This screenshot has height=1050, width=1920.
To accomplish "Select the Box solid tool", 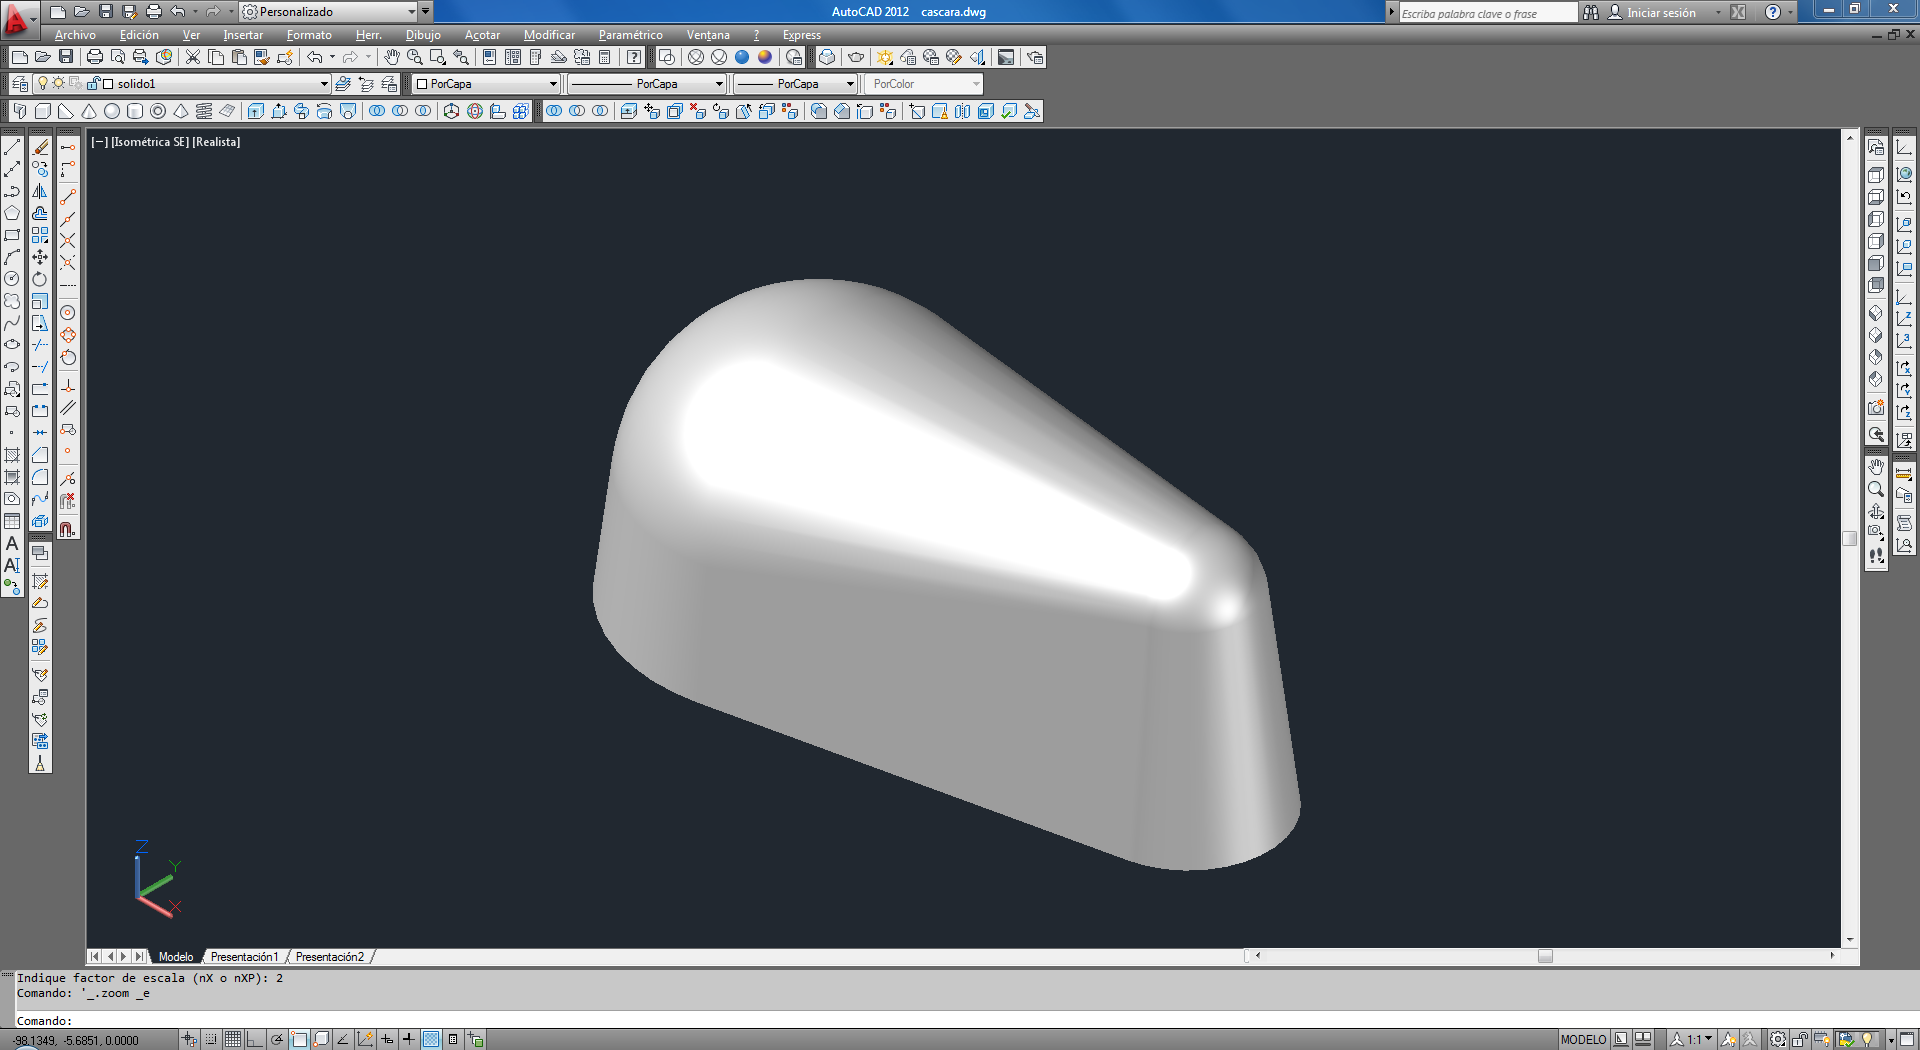I will click(43, 111).
